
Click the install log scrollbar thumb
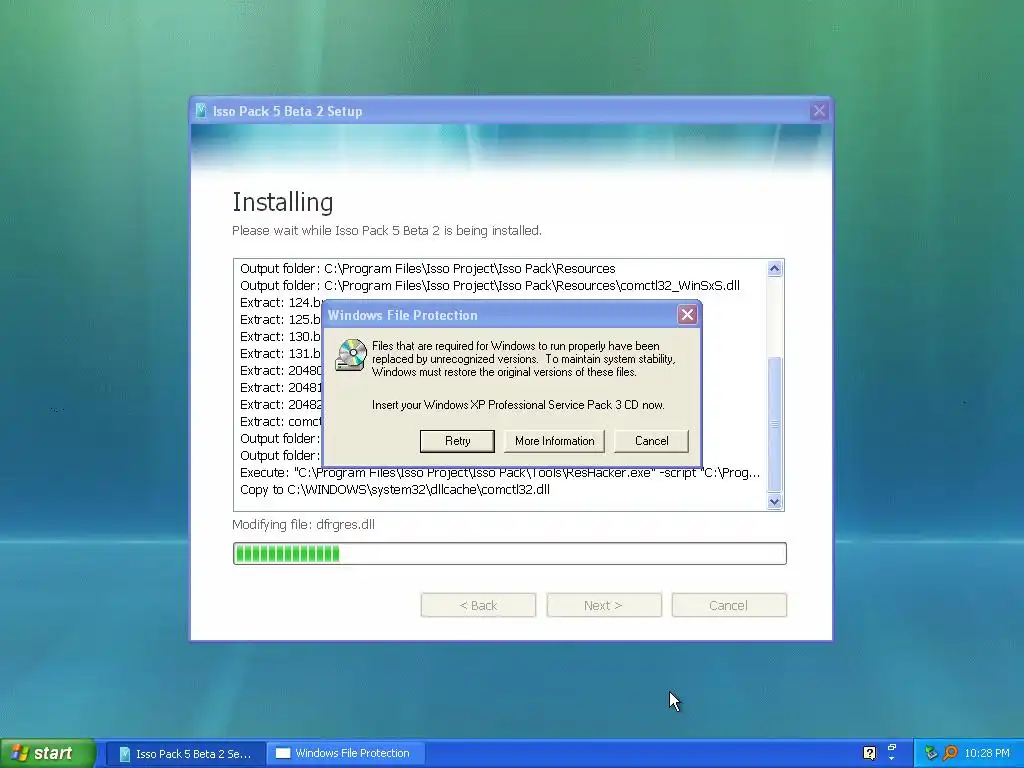(775, 423)
